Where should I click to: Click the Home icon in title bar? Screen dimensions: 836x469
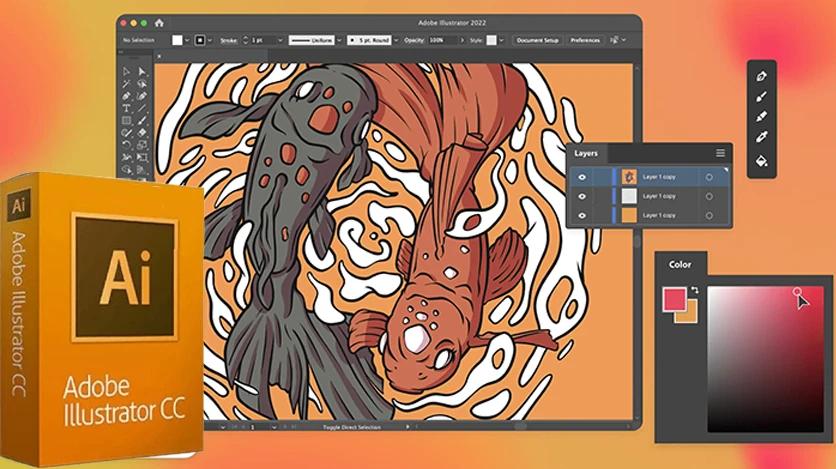(159, 22)
